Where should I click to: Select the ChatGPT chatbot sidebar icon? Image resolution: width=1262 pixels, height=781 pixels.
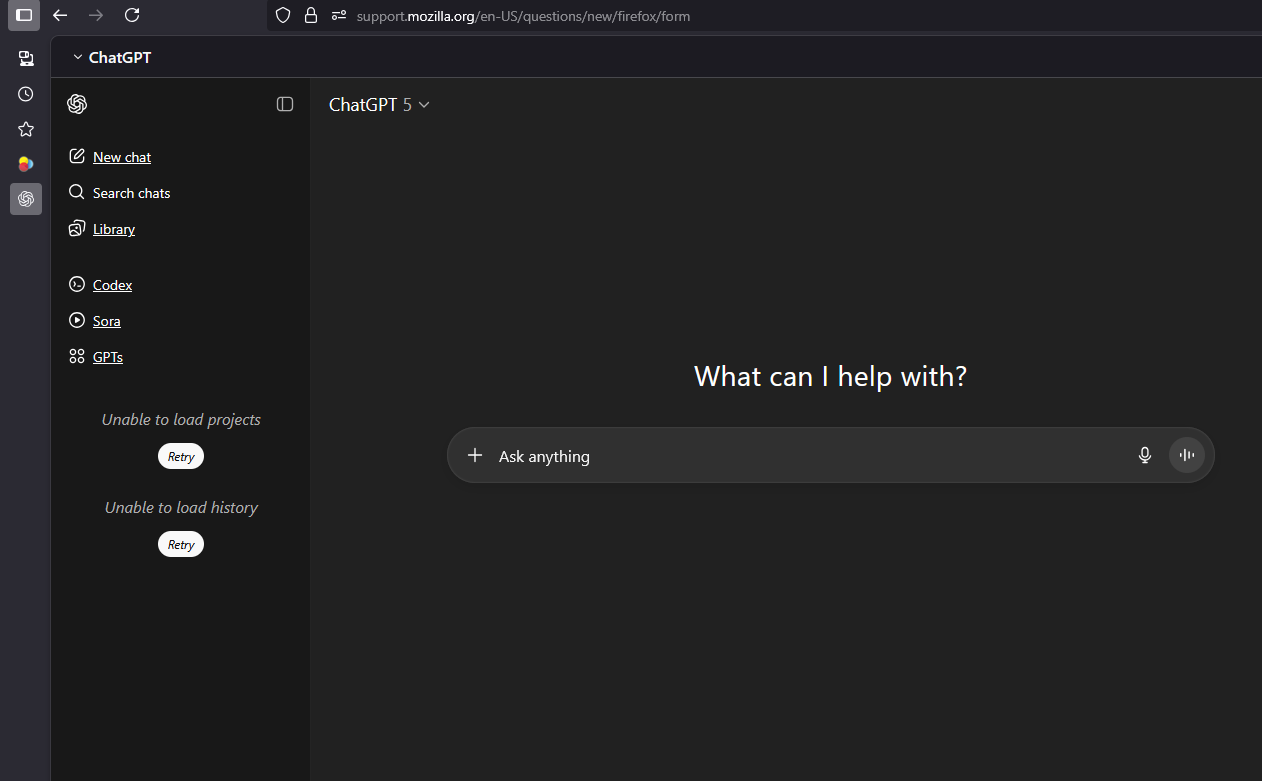[26, 199]
